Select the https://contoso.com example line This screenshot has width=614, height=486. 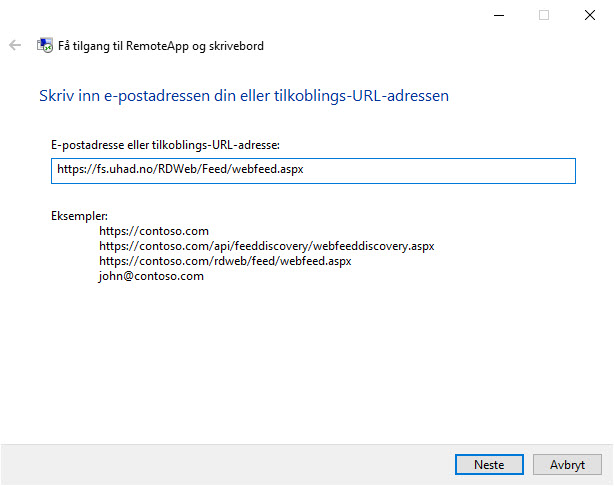(x=154, y=231)
